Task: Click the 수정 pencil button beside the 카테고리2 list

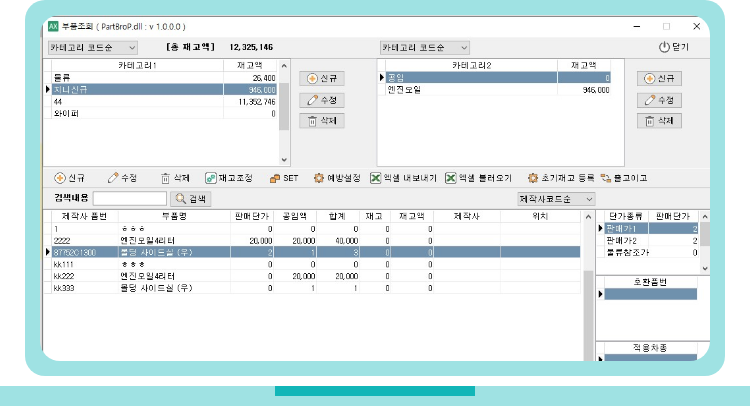Action: [x=659, y=100]
